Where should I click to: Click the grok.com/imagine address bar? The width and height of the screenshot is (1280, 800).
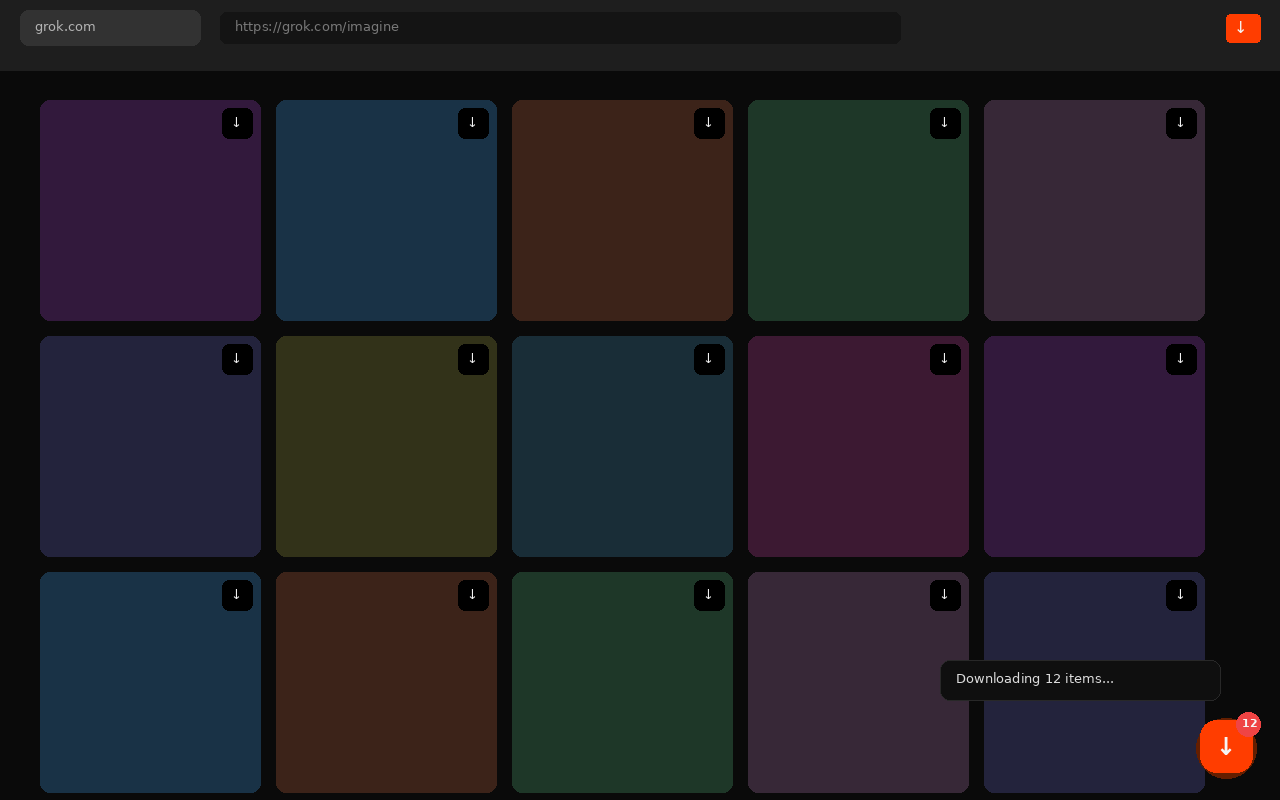coord(560,28)
